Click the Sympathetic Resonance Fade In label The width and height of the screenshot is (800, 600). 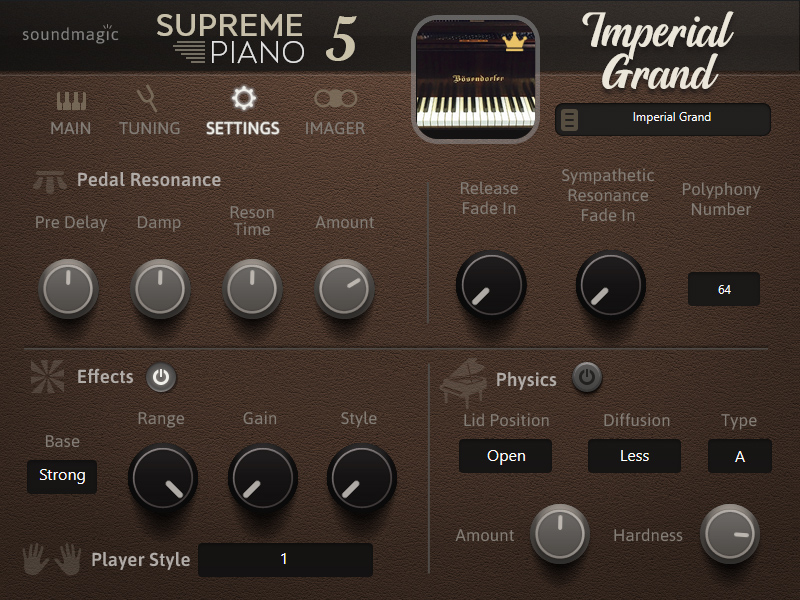[608, 195]
